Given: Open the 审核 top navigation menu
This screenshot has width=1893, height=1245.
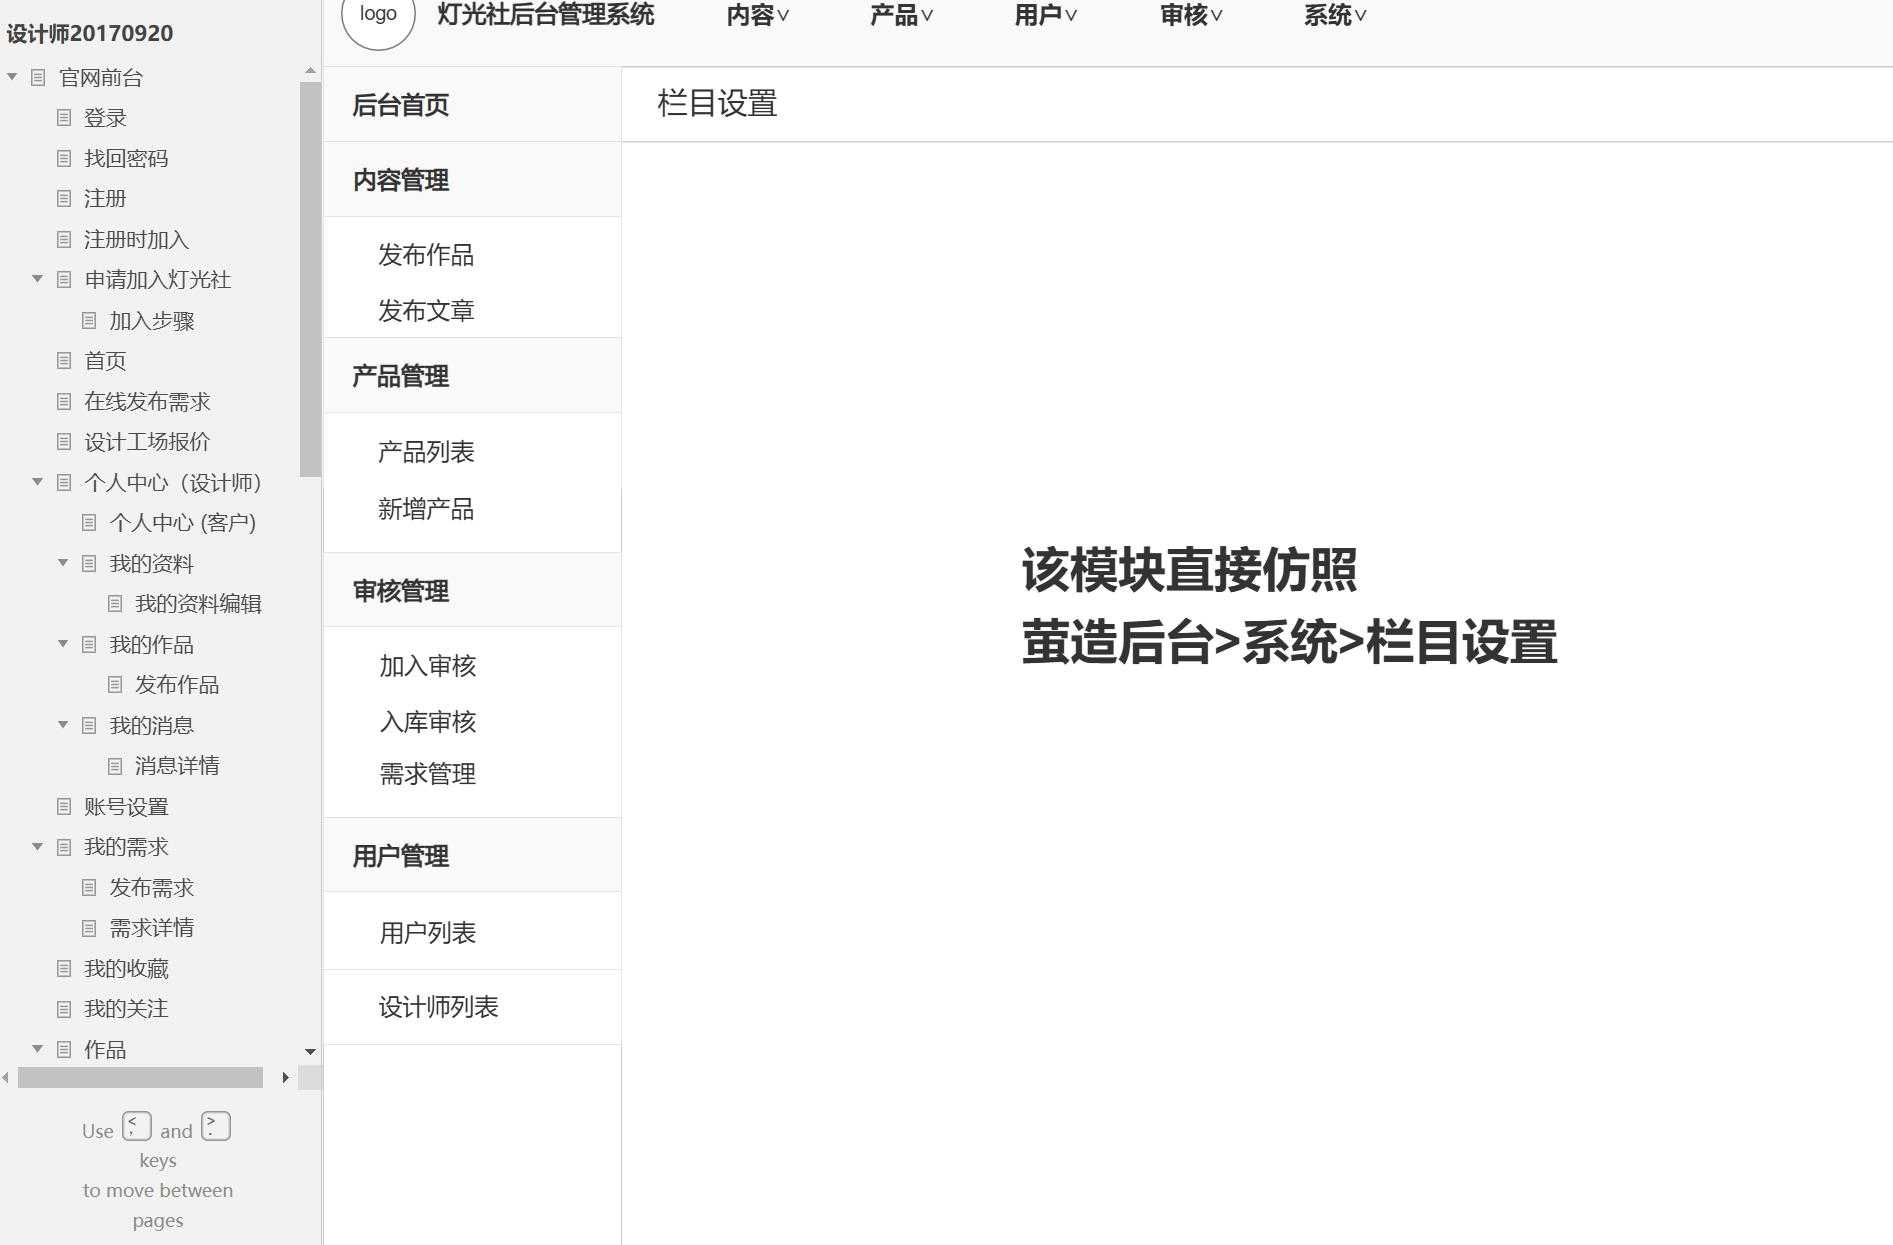Looking at the screenshot, I should coord(1190,15).
